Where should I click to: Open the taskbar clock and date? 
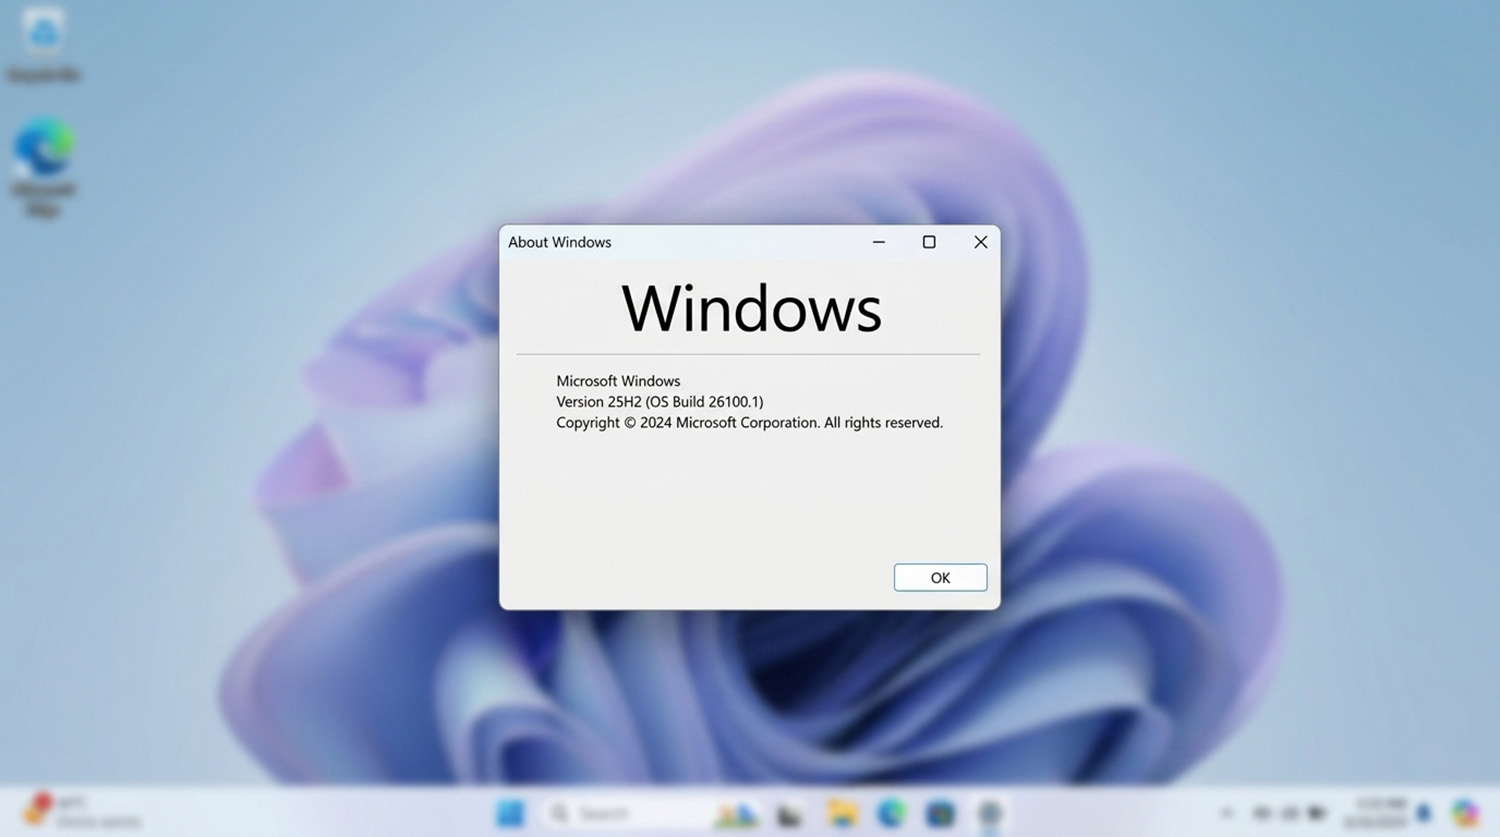(1376, 812)
